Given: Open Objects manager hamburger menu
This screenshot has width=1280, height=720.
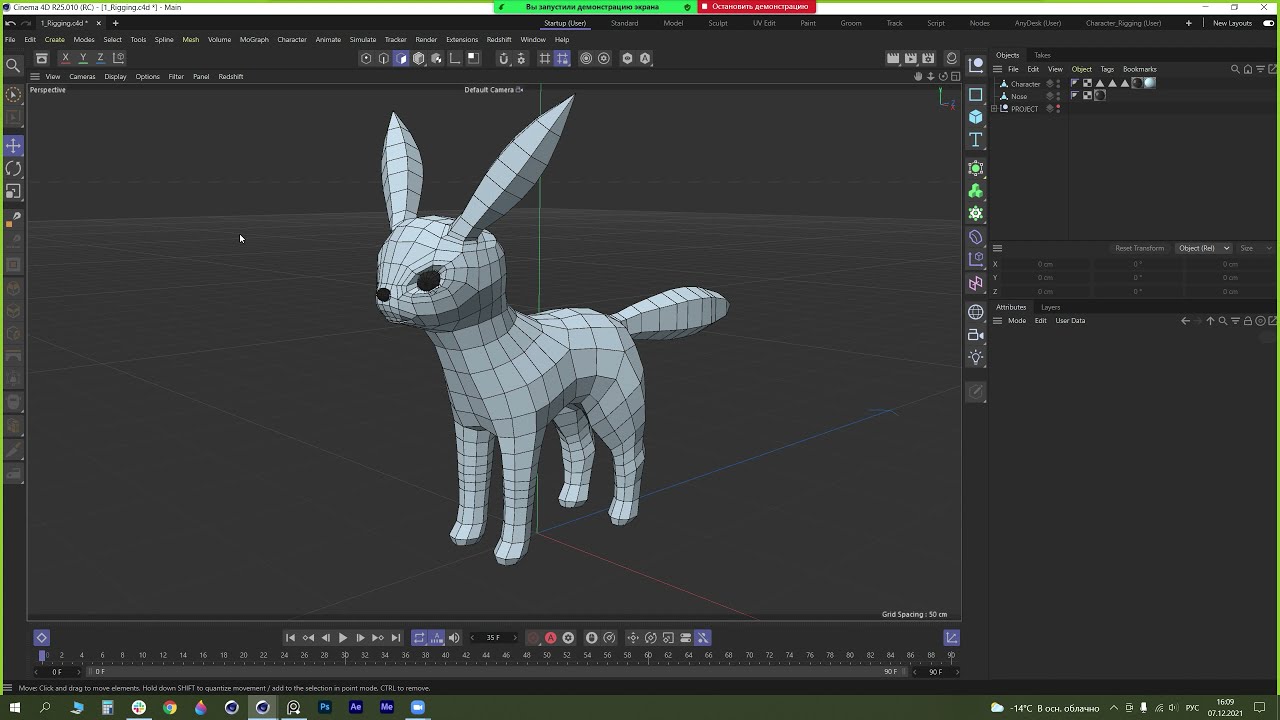Looking at the screenshot, I should [997, 69].
